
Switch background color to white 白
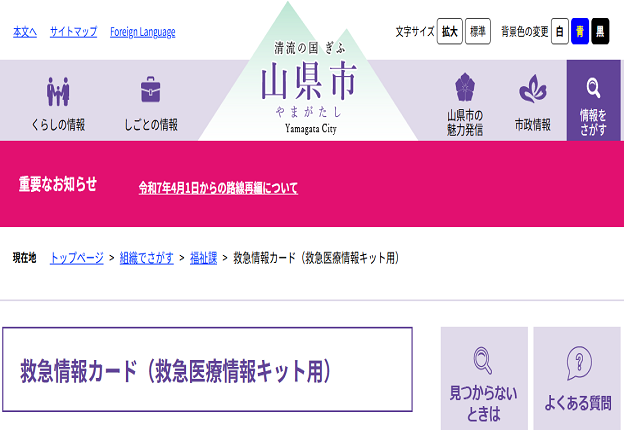click(560, 32)
